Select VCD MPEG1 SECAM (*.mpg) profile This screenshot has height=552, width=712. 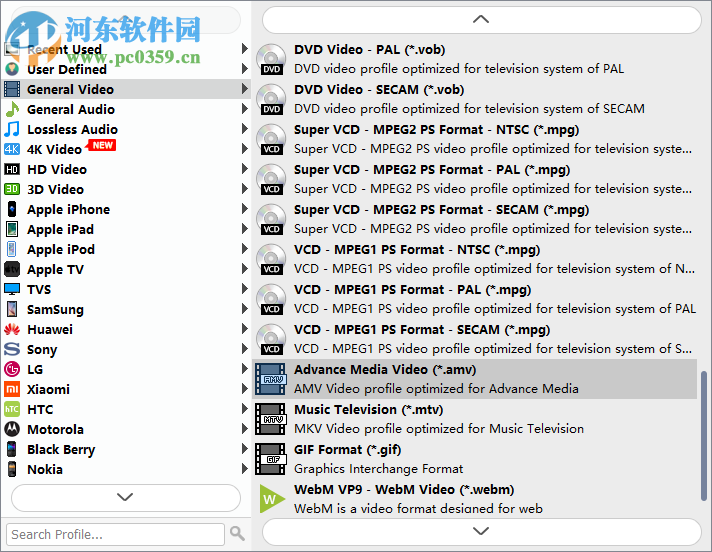point(475,339)
